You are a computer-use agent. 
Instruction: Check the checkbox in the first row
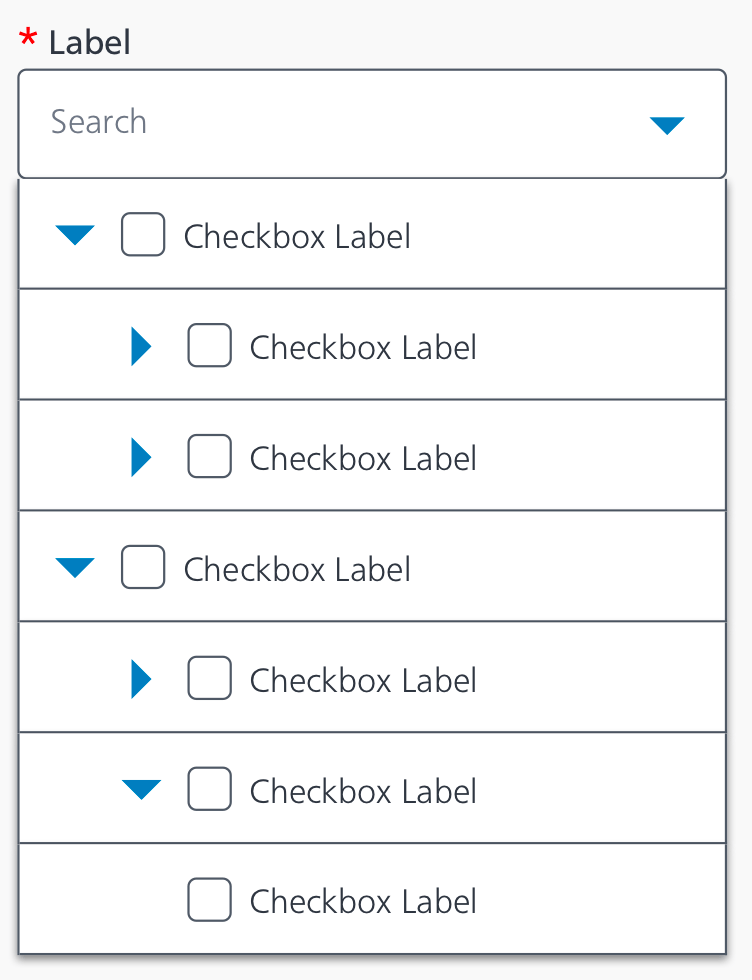(143, 236)
